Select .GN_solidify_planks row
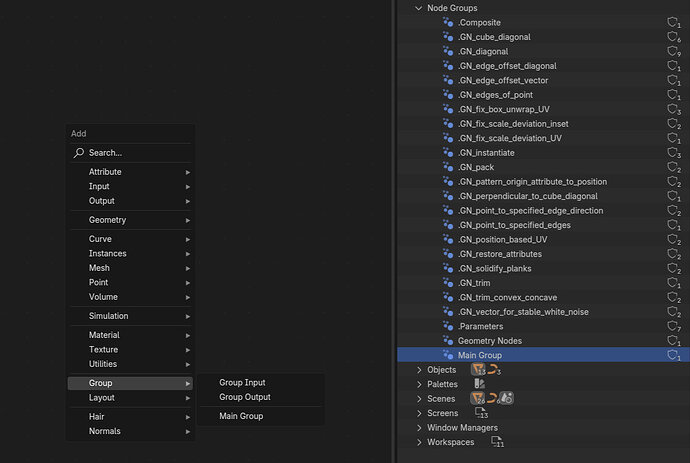690x463 pixels. tap(543, 268)
